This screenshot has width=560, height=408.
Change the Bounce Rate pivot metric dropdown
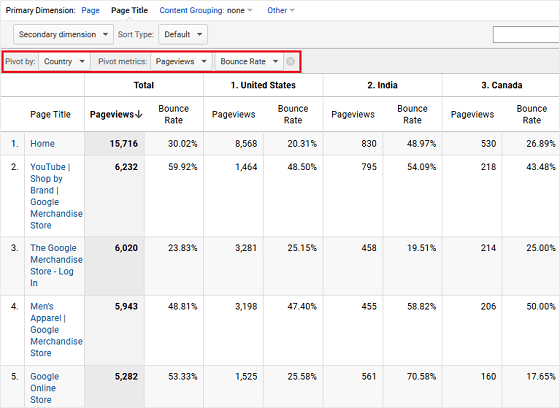(249, 61)
